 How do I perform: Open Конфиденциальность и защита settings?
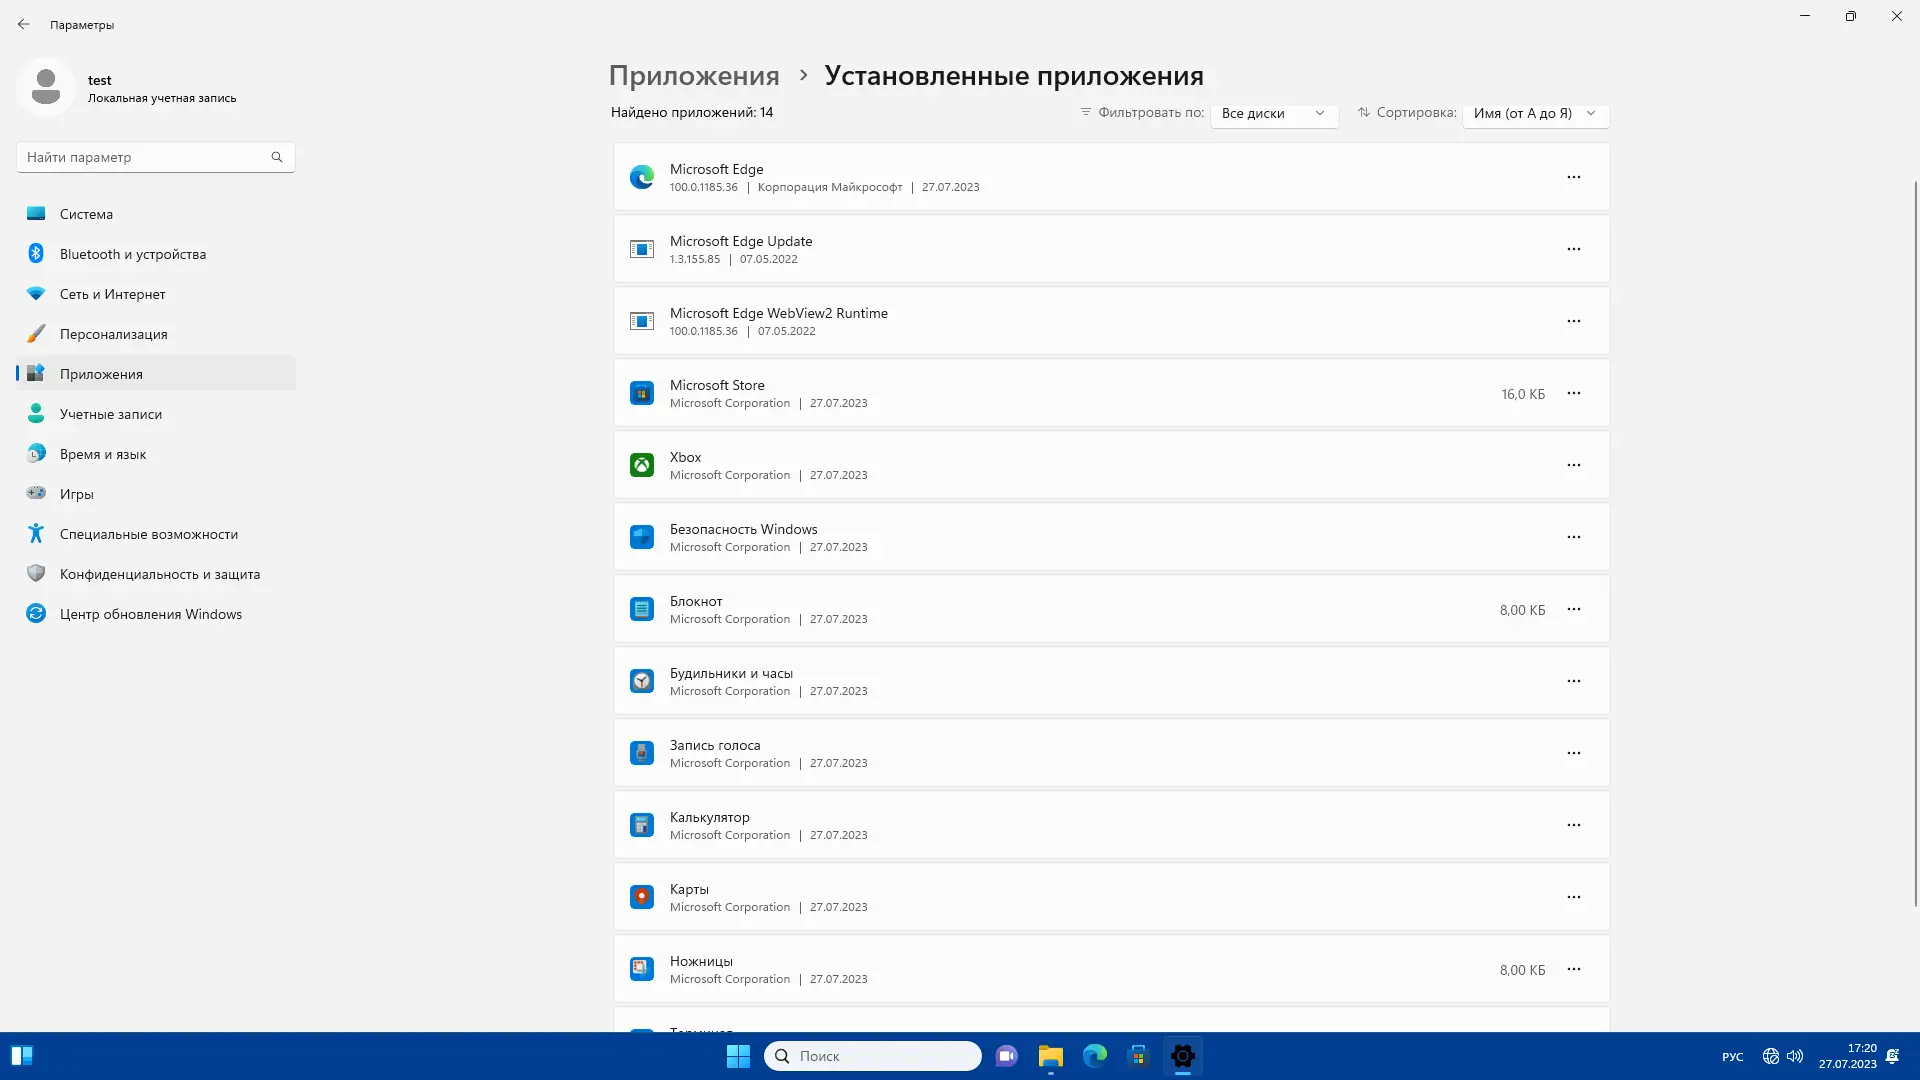pyautogui.click(x=159, y=574)
